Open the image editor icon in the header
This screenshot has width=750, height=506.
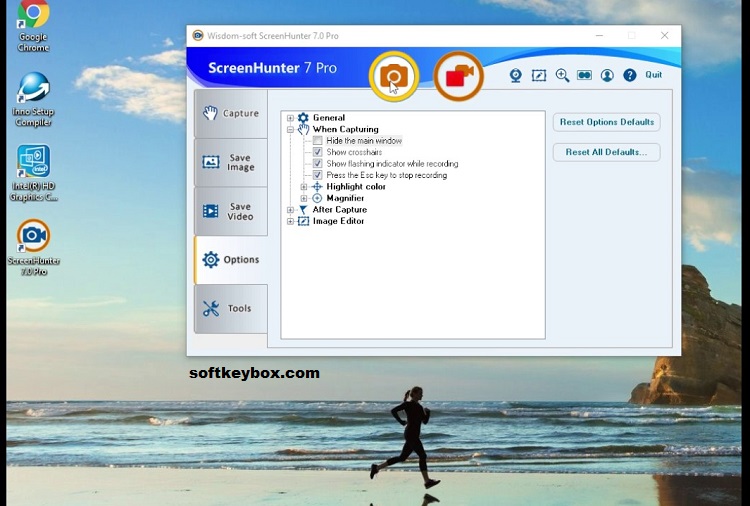tap(539, 76)
